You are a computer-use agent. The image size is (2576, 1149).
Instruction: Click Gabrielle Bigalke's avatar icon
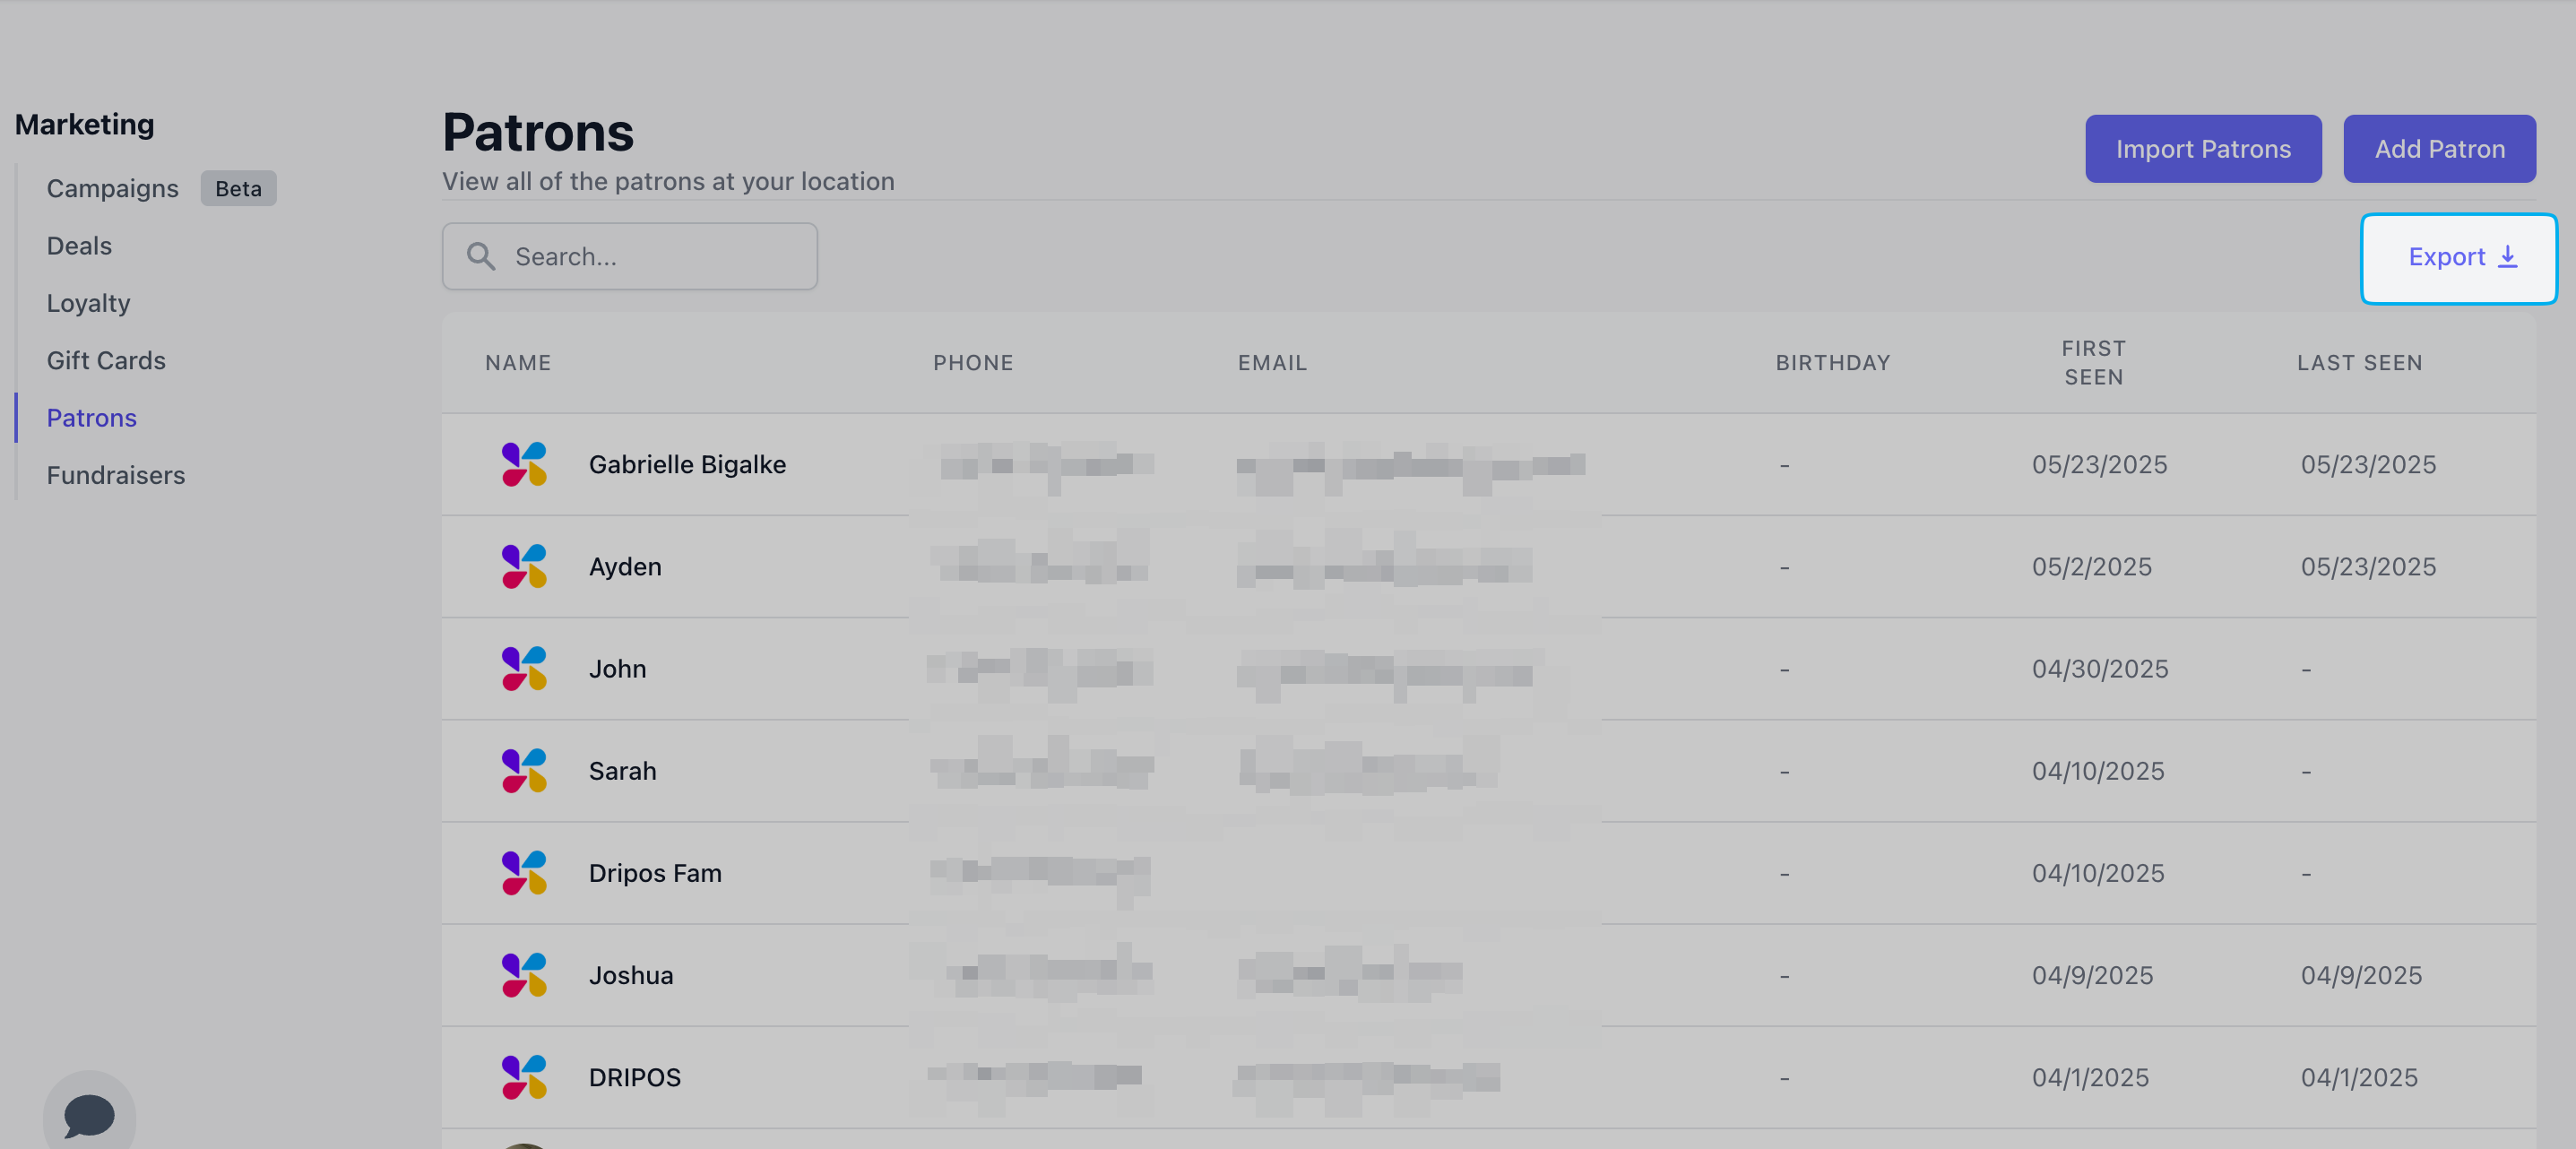pyautogui.click(x=524, y=464)
